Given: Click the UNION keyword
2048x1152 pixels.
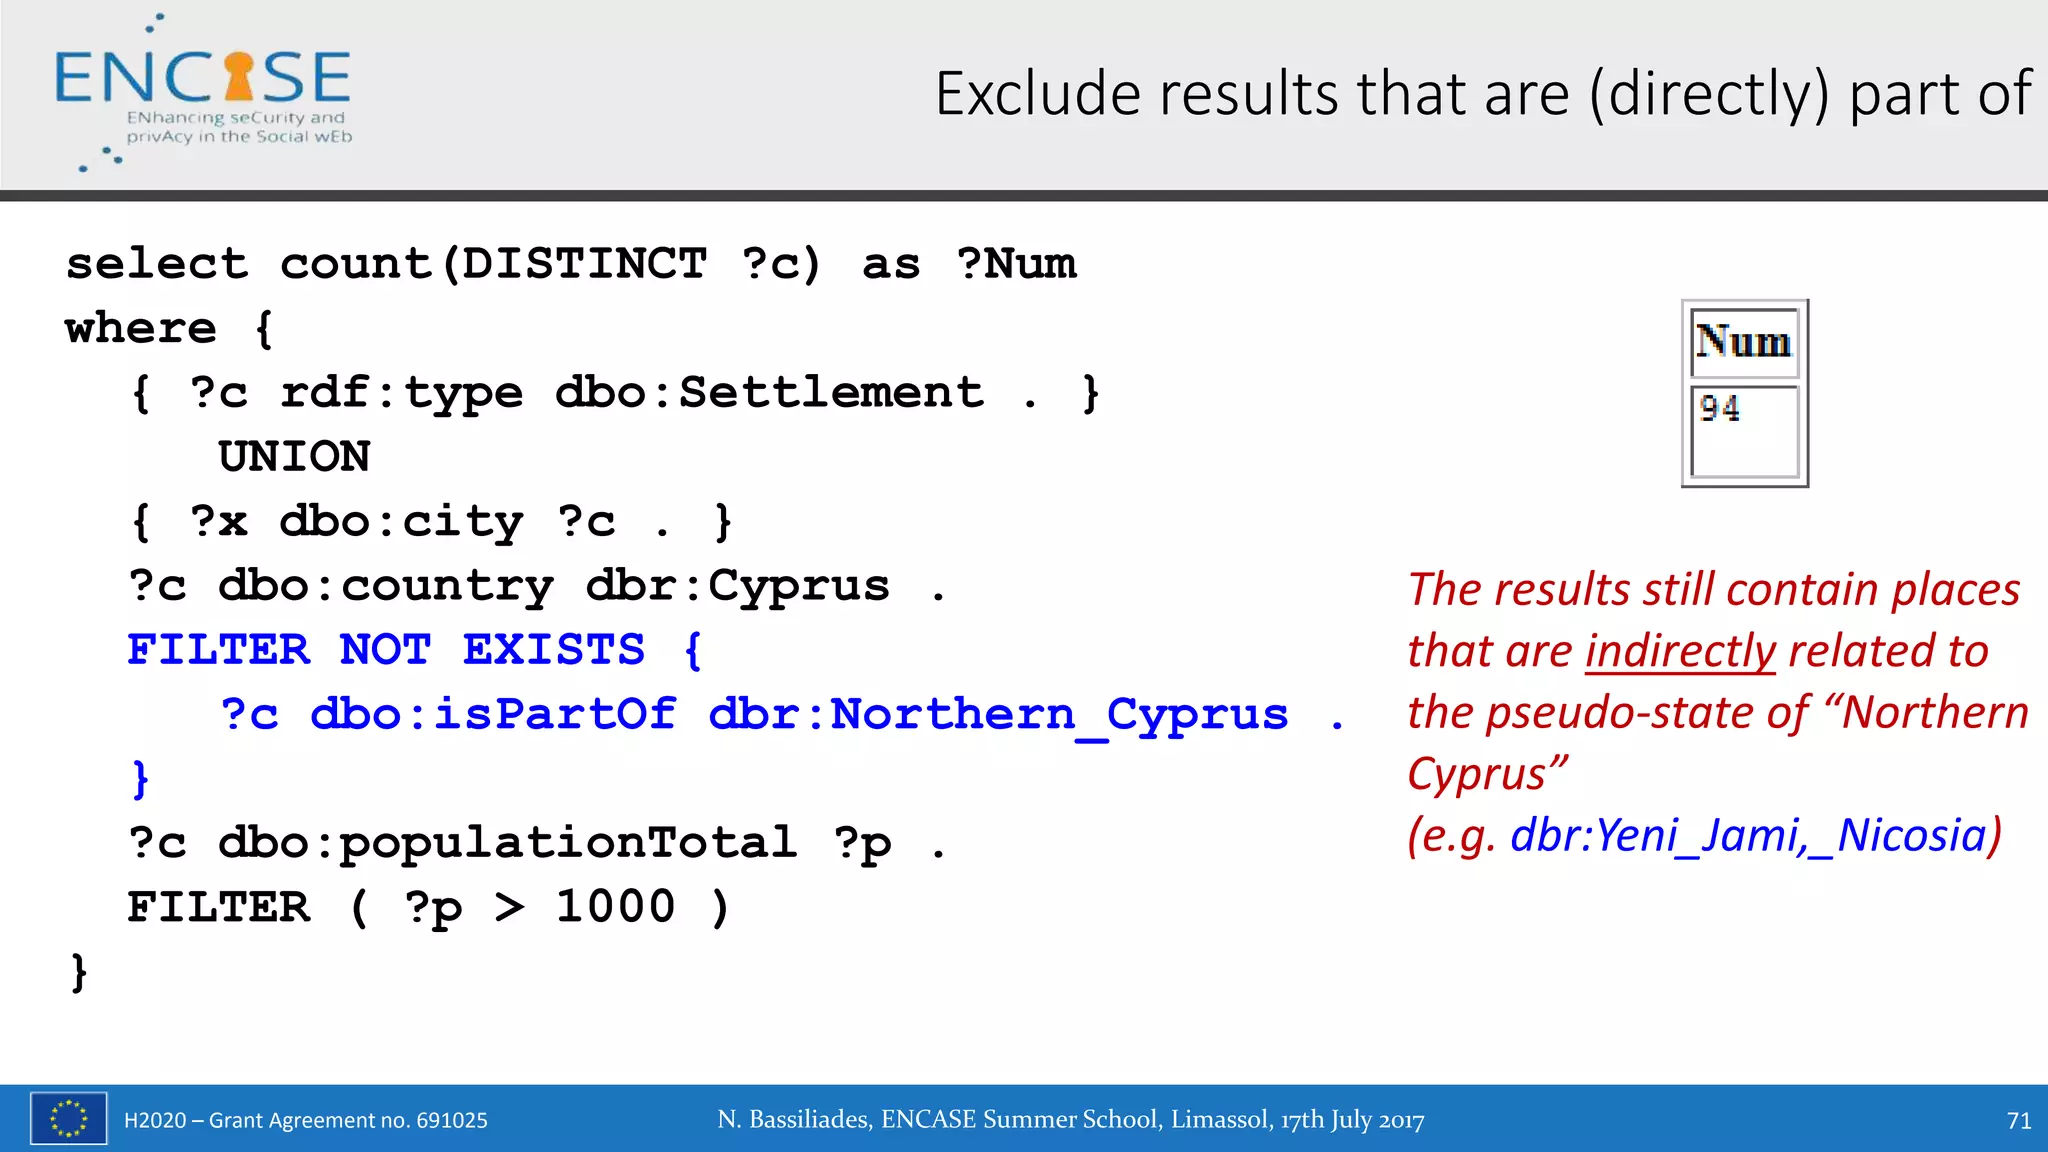Looking at the screenshot, I should tap(294, 457).
